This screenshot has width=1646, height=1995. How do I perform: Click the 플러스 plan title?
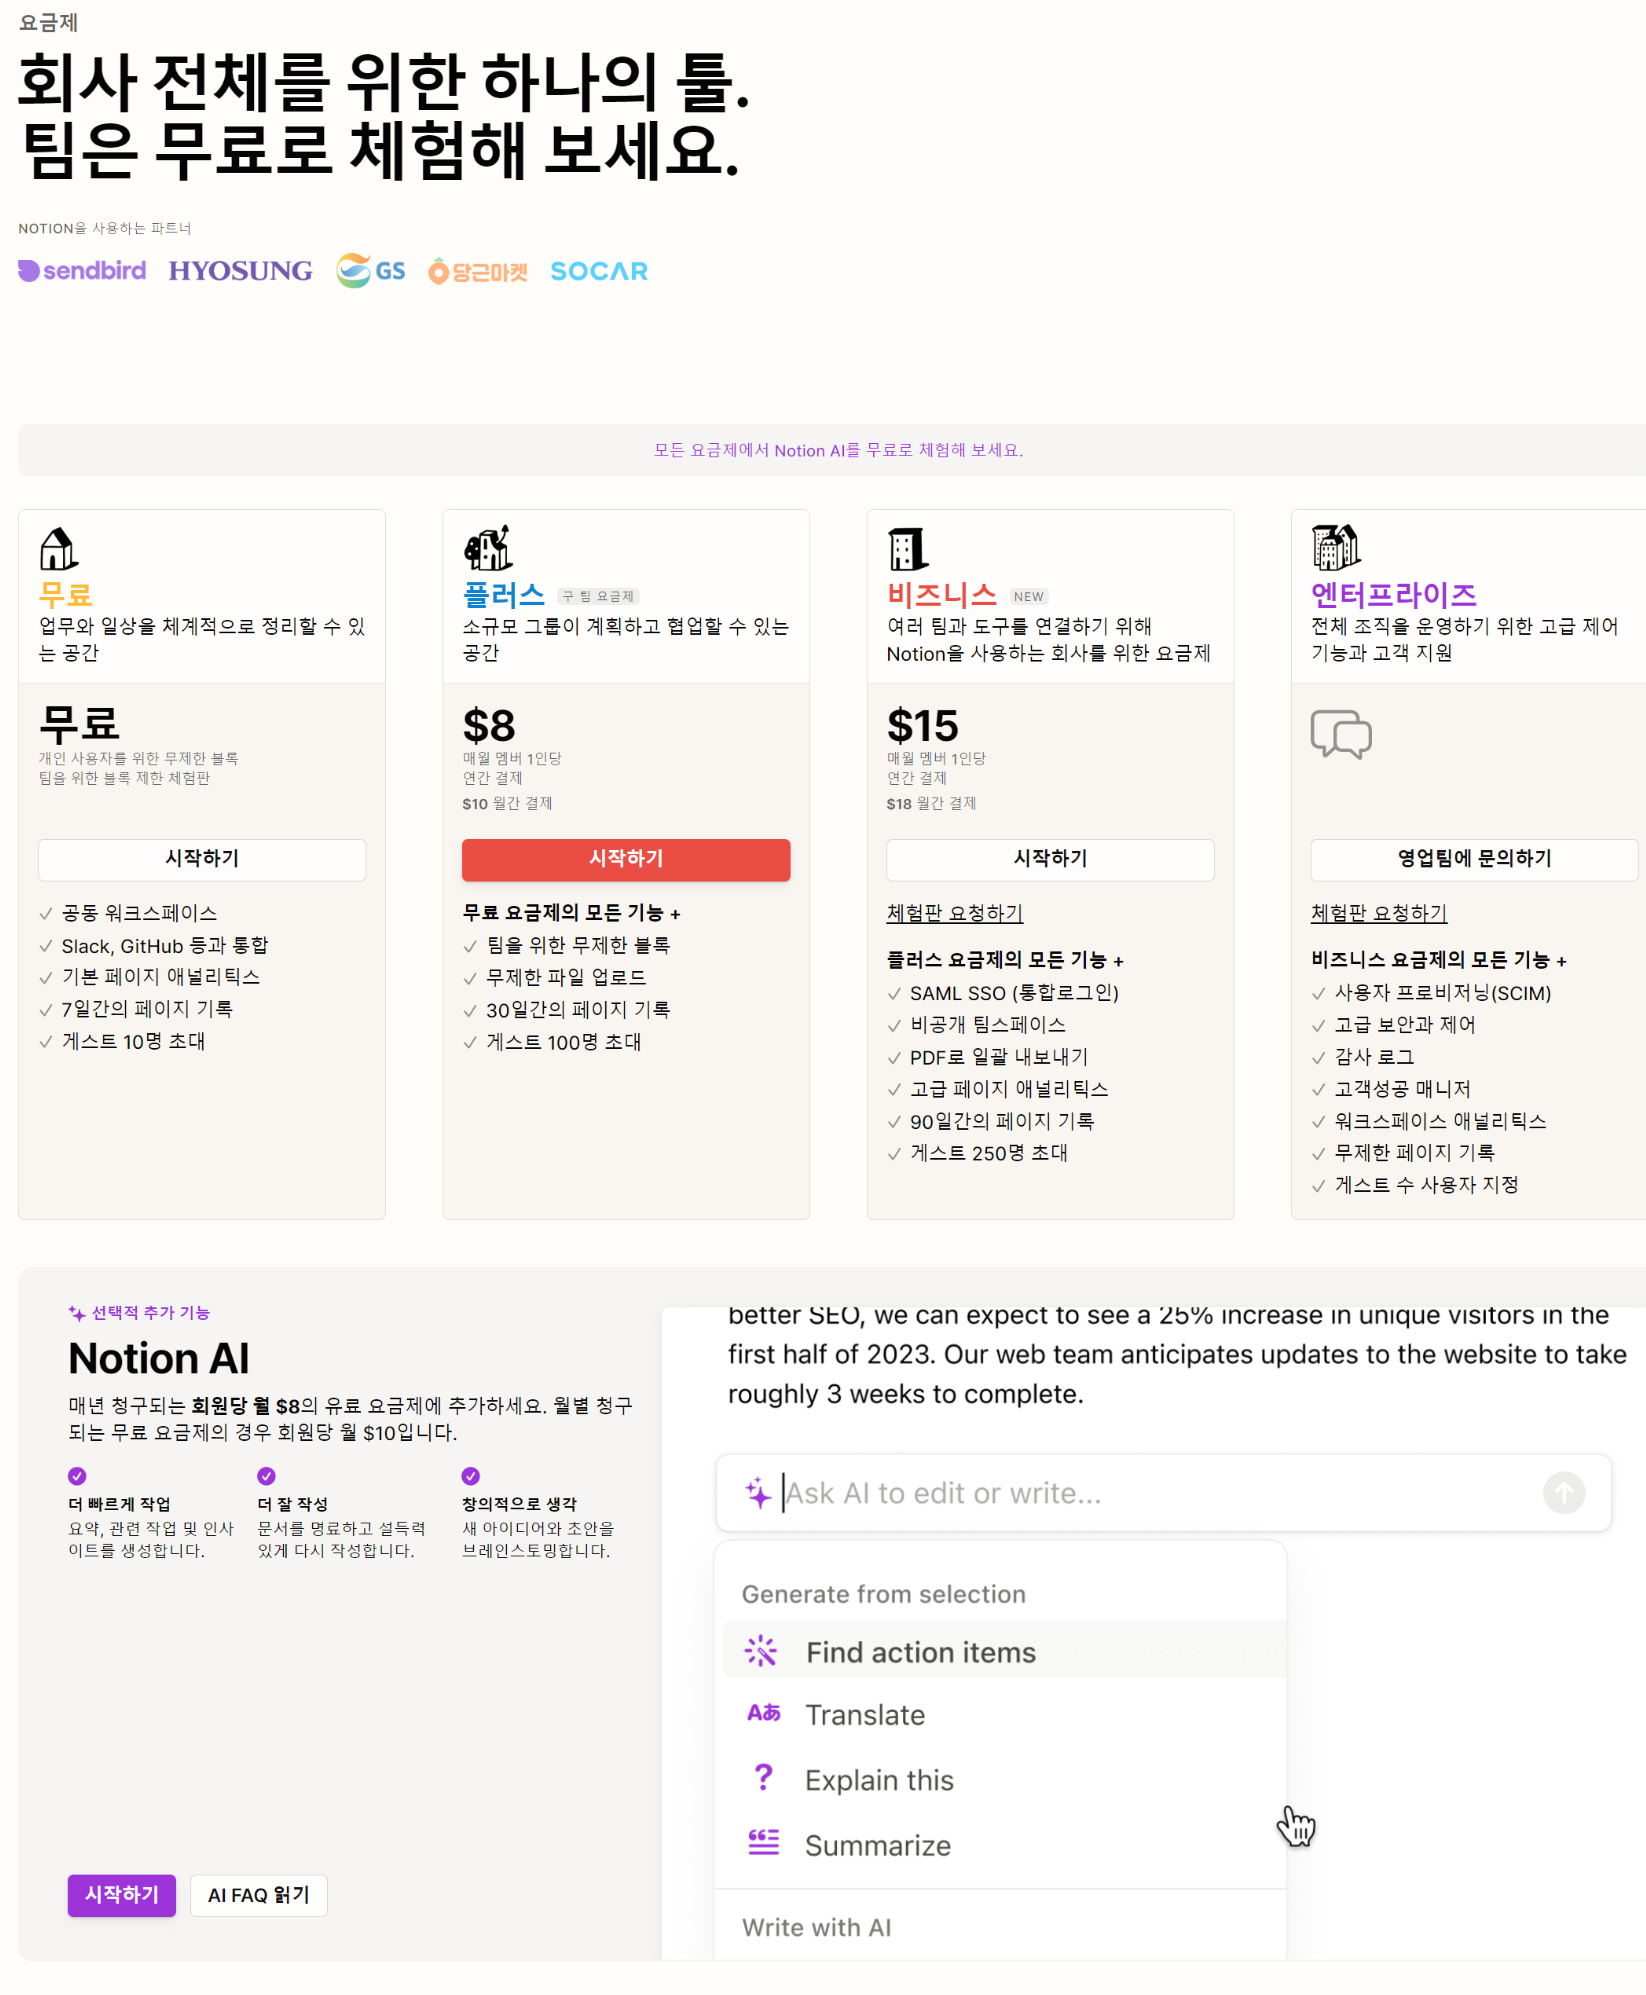(x=504, y=595)
